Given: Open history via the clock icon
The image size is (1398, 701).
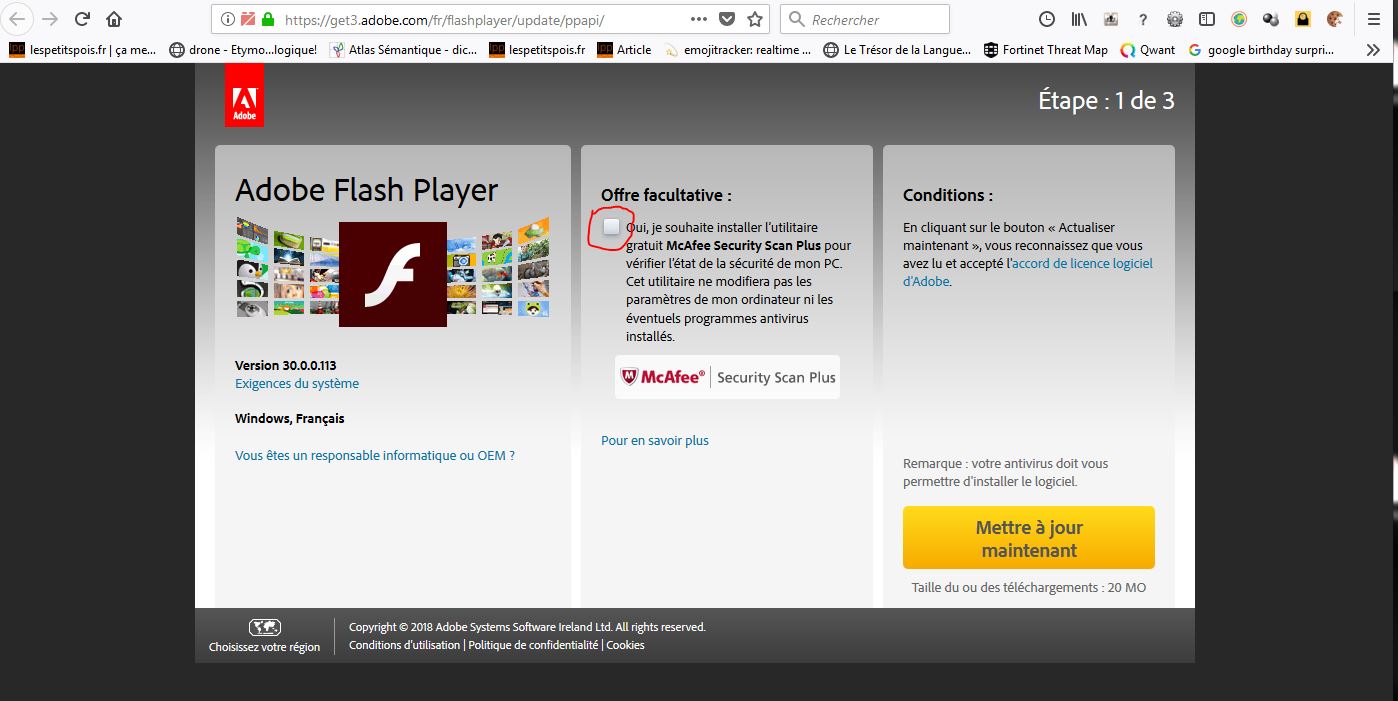Looking at the screenshot, I should pyautogui.click(x=1047, y=19).
